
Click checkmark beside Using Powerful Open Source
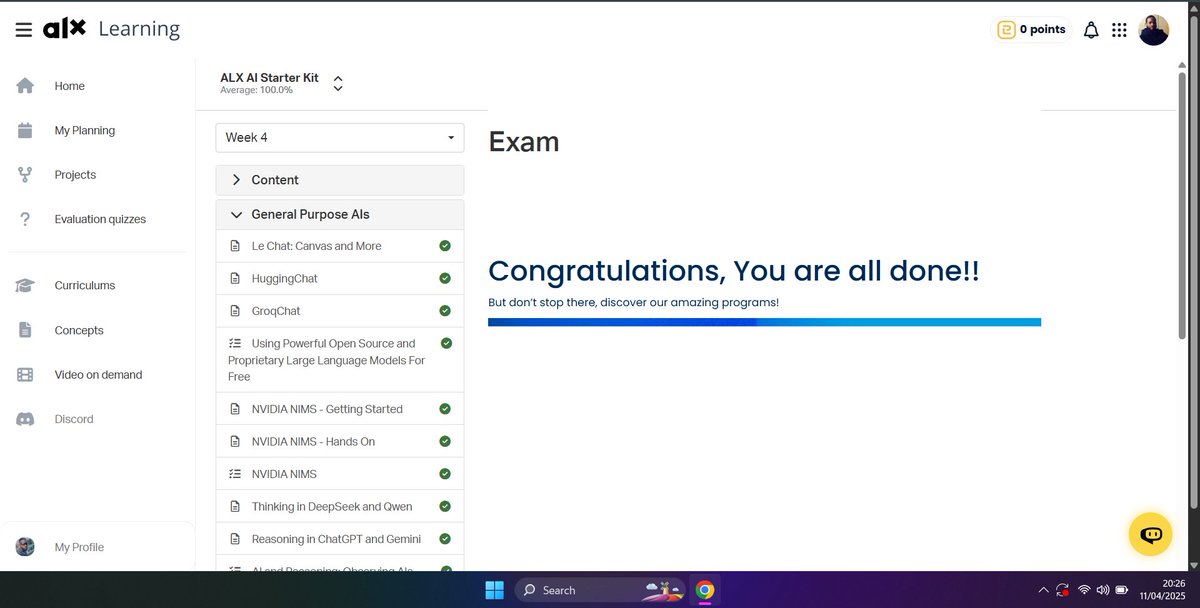pos(446,343)
